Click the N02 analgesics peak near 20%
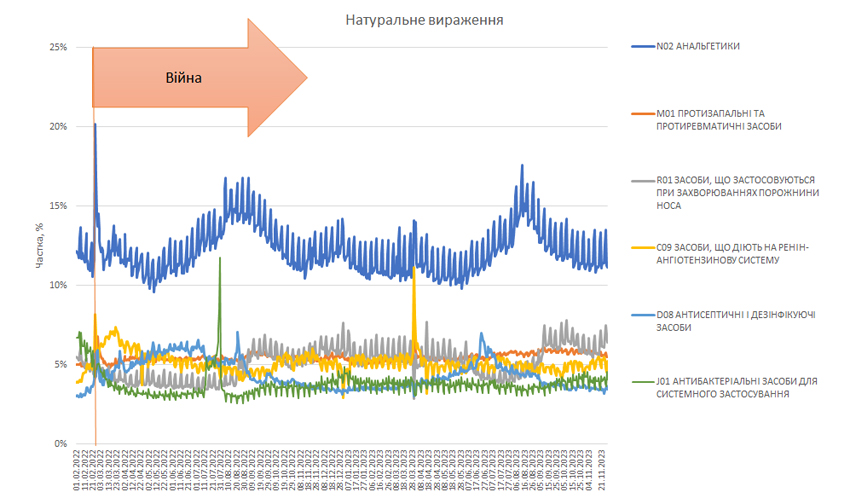Screen dimensions: 850x498 click(95, 125)
